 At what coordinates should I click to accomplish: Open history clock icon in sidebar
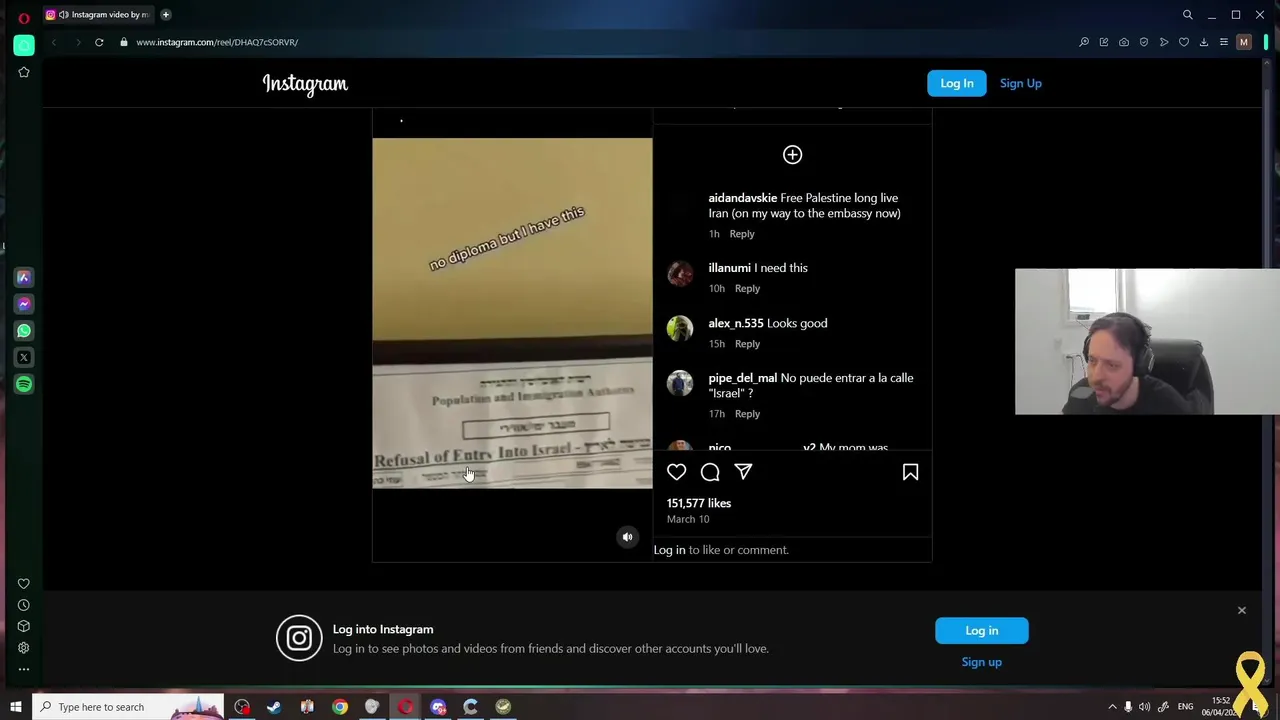click(x=24, y=605)
